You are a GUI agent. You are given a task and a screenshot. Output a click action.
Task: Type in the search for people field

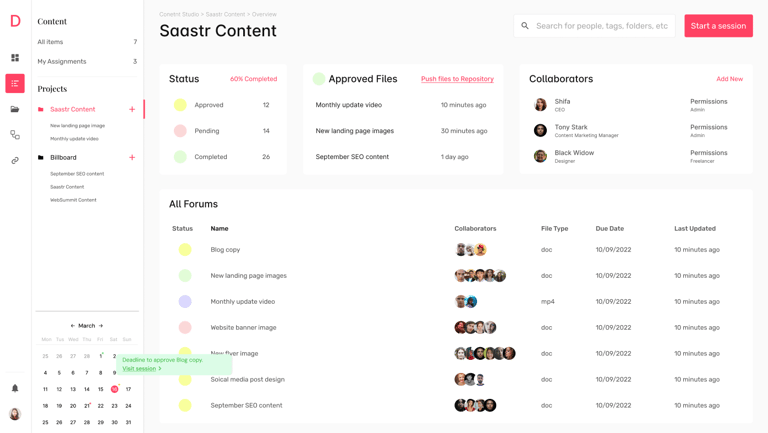(602, 26)
